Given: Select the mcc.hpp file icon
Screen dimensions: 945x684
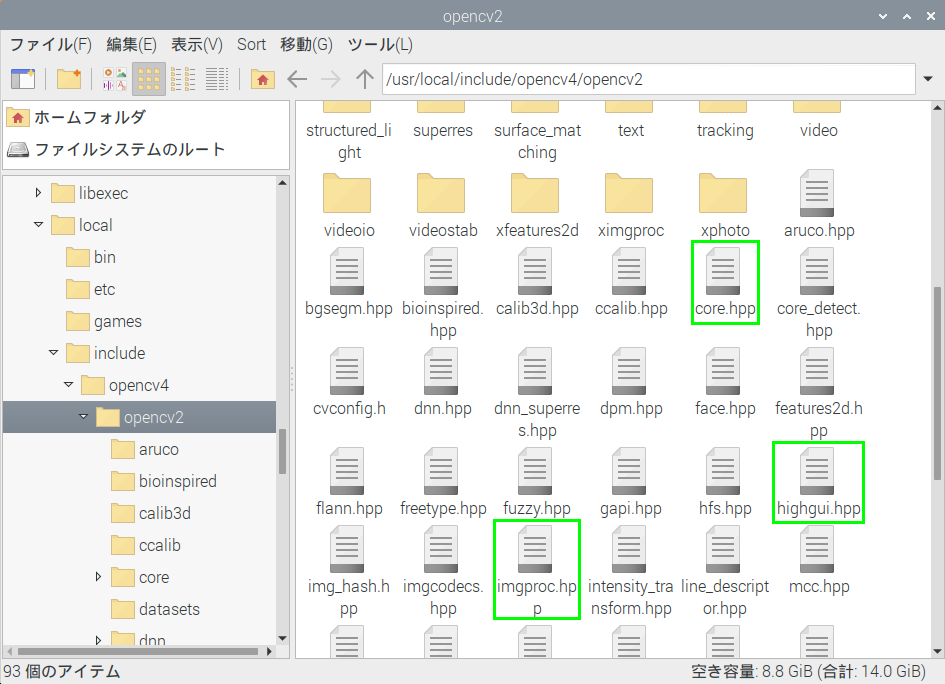Looking at the screenshot, I should [x=817, y=550].
